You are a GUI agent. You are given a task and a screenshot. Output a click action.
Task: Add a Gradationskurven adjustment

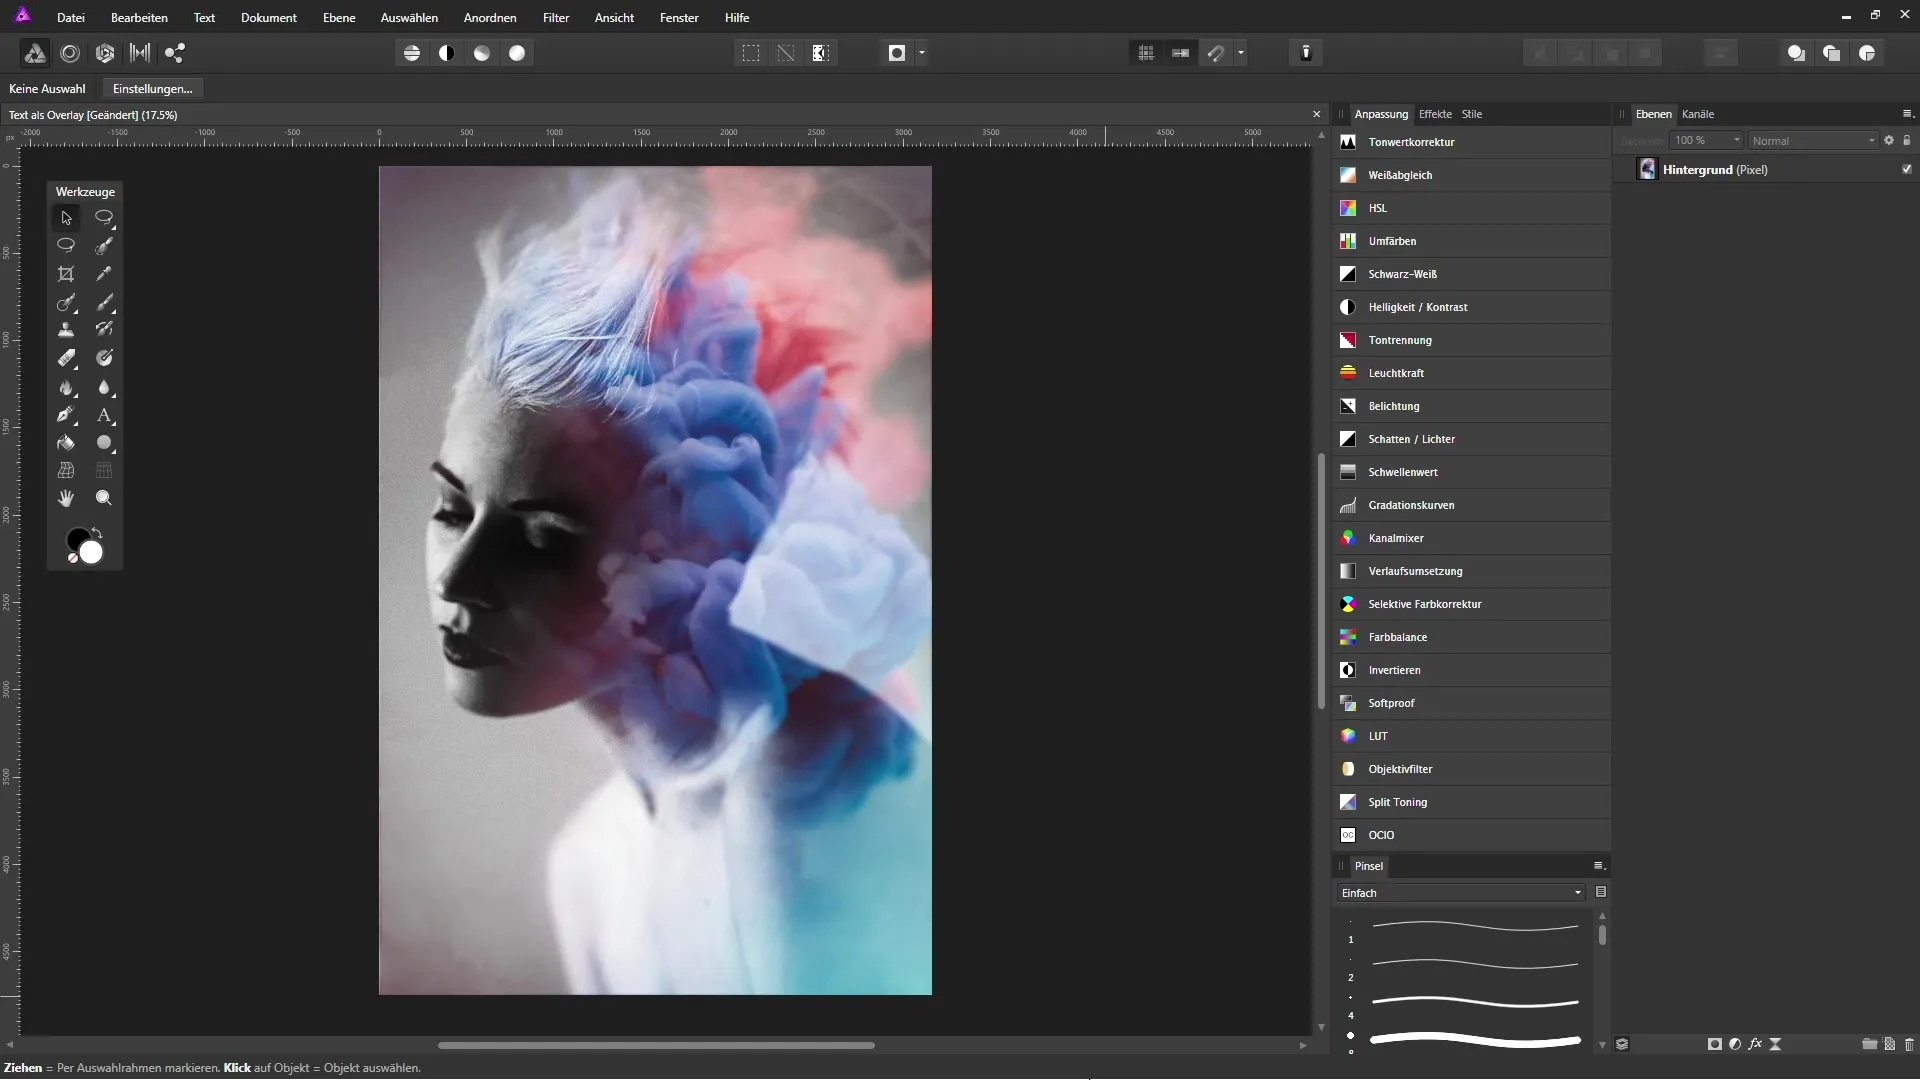[x=1472, y=505]
